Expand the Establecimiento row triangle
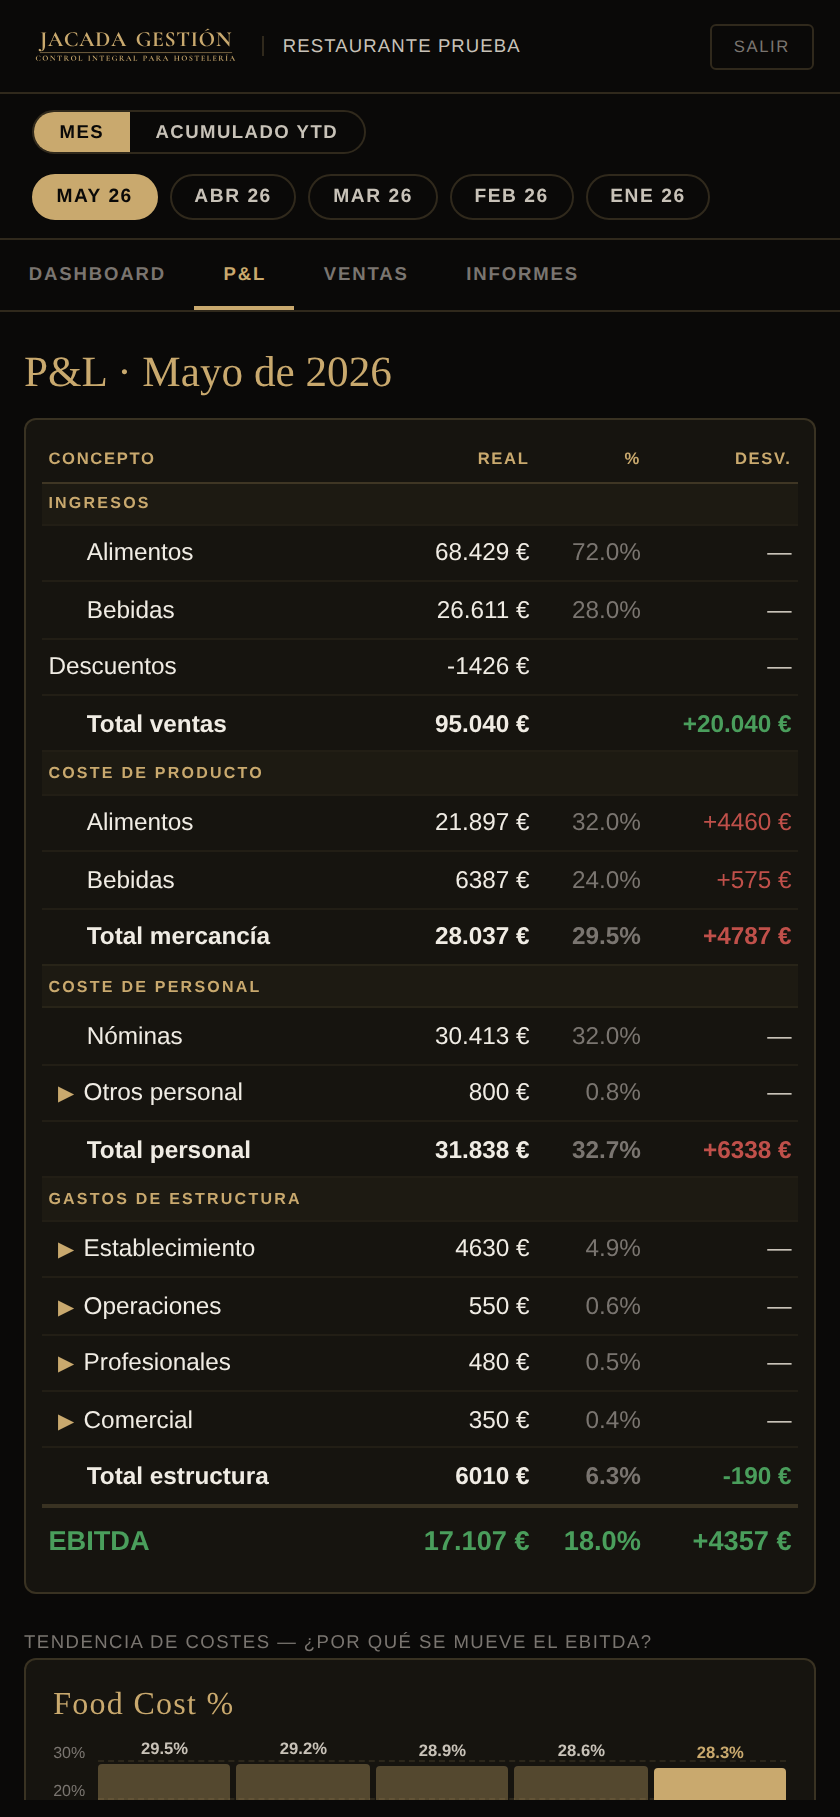Viewport: 840px width, 1817px height. (66, 1249)
